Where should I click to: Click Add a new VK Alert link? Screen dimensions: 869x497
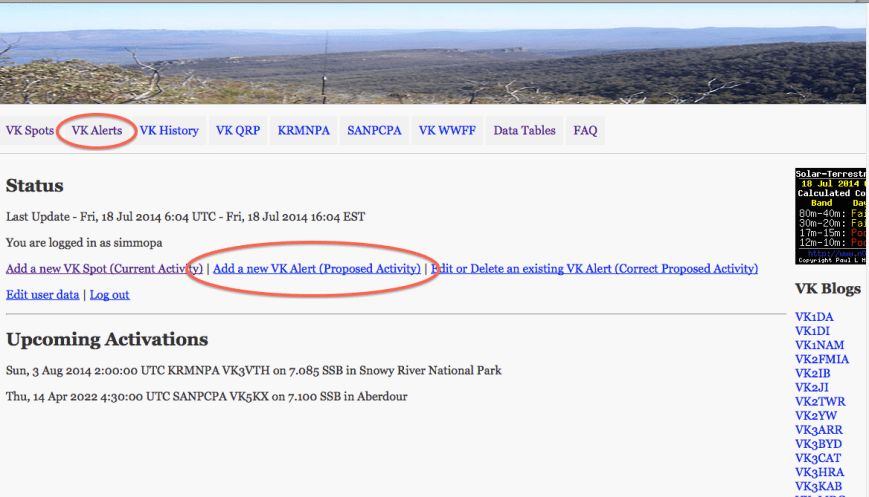[x=317, y=269]
